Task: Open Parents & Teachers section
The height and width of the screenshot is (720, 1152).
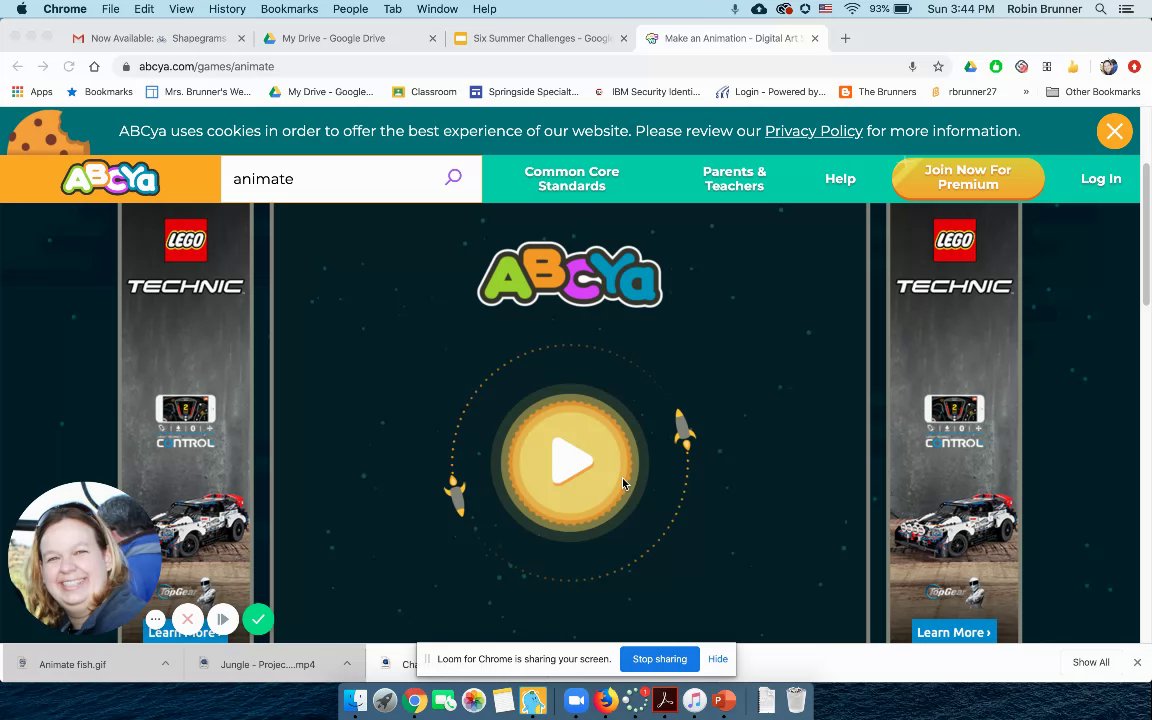Action: click(734, 179)
